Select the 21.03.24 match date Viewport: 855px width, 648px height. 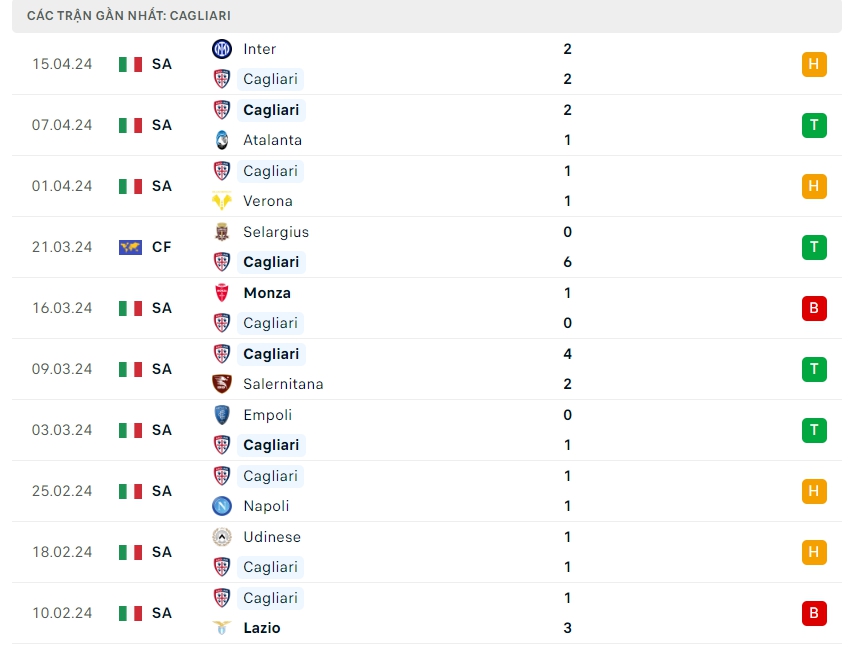[62, 247]
